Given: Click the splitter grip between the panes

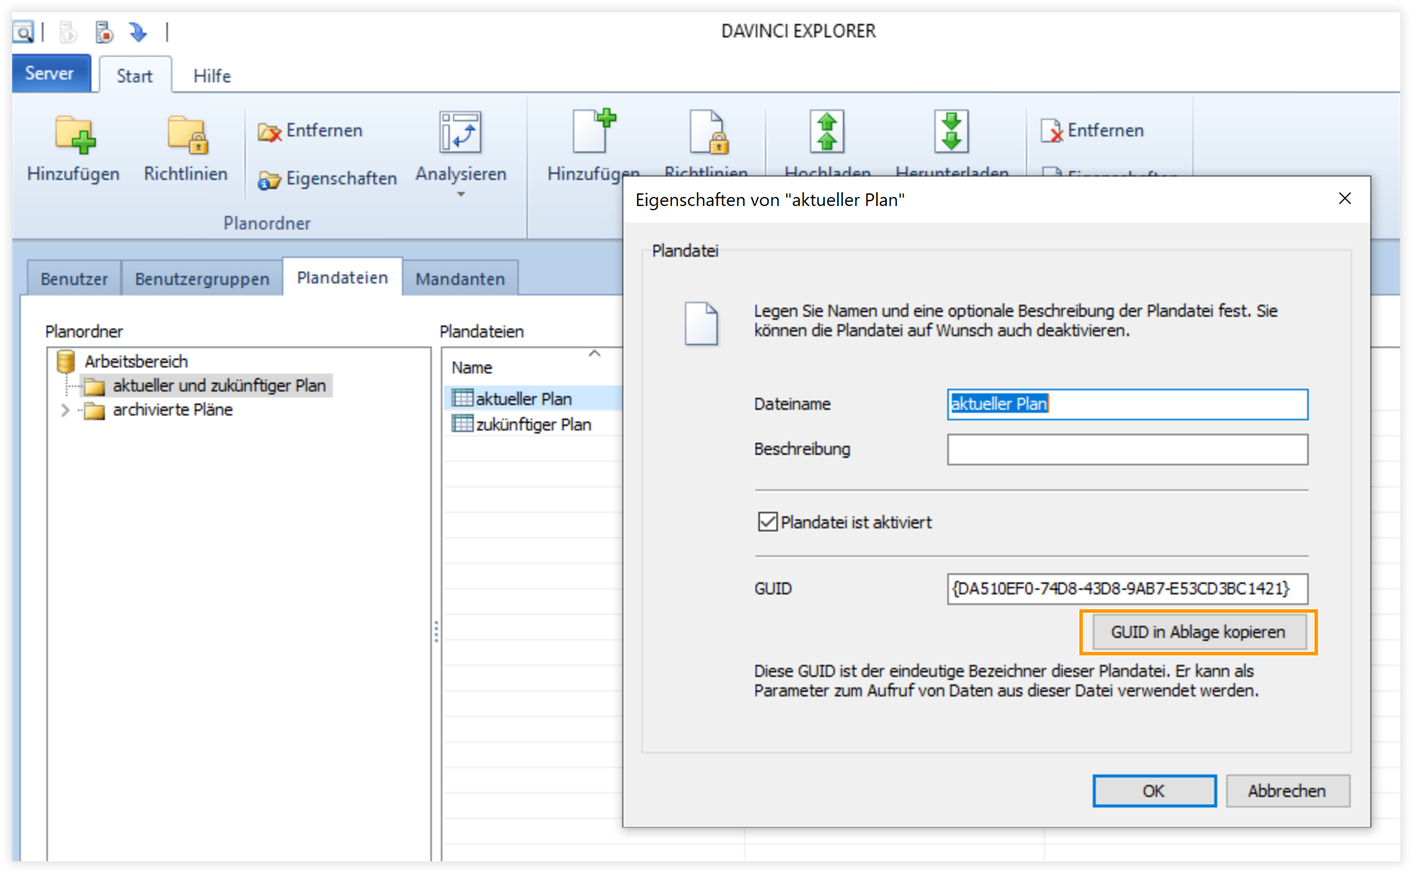Looking at the screenshot, I should [x=436, y=631].
